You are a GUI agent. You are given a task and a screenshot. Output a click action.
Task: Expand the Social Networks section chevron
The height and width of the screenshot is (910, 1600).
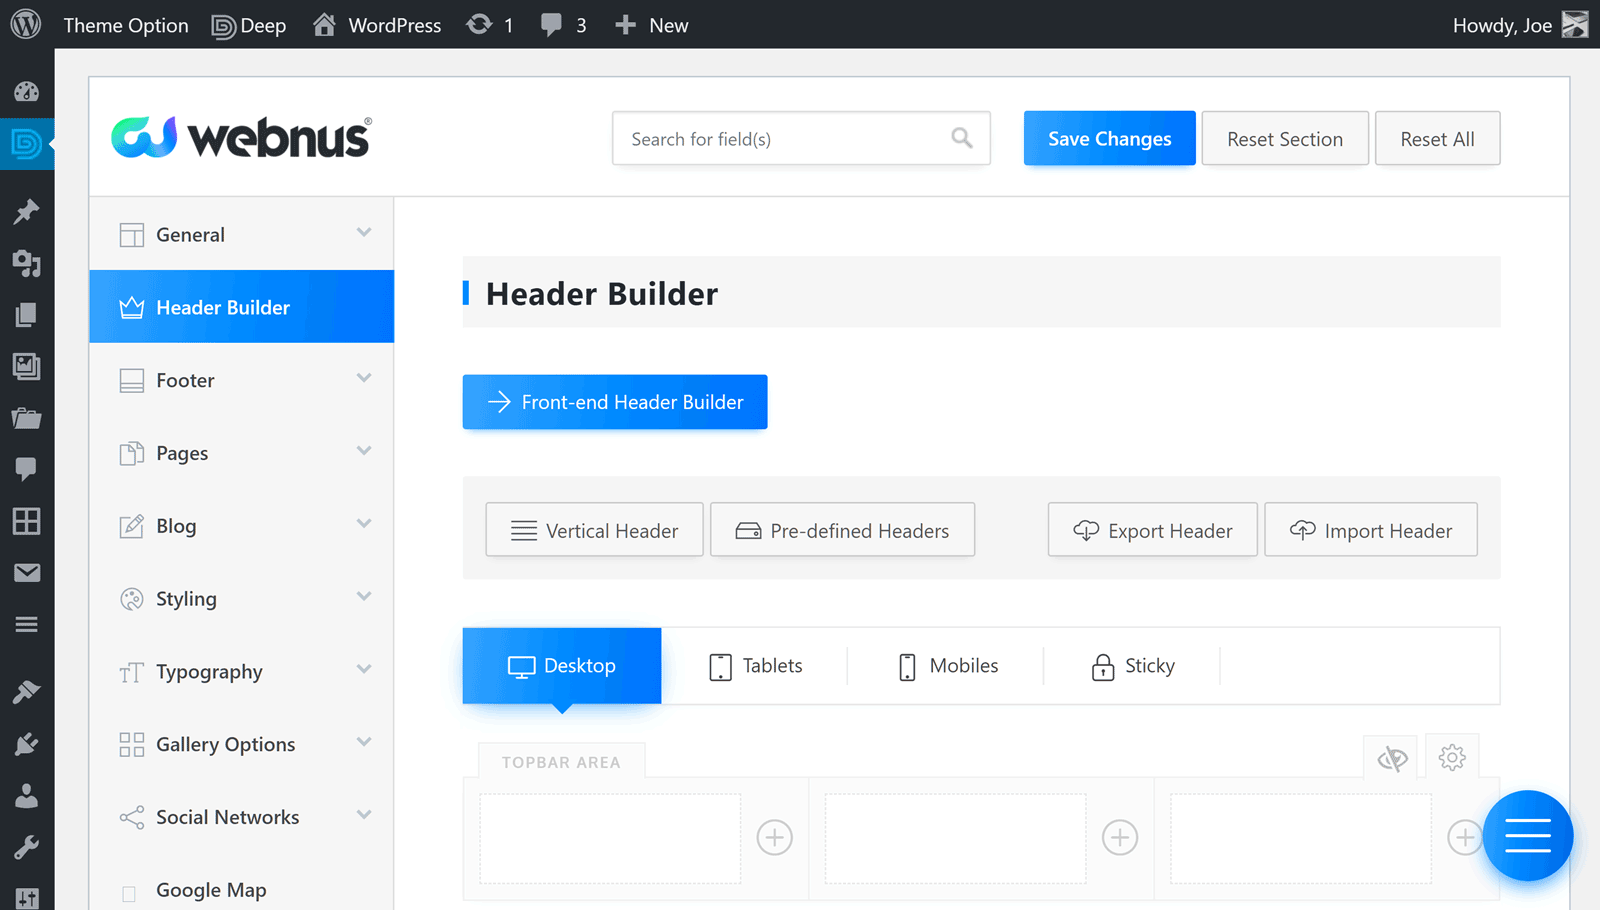coord(364,815)
